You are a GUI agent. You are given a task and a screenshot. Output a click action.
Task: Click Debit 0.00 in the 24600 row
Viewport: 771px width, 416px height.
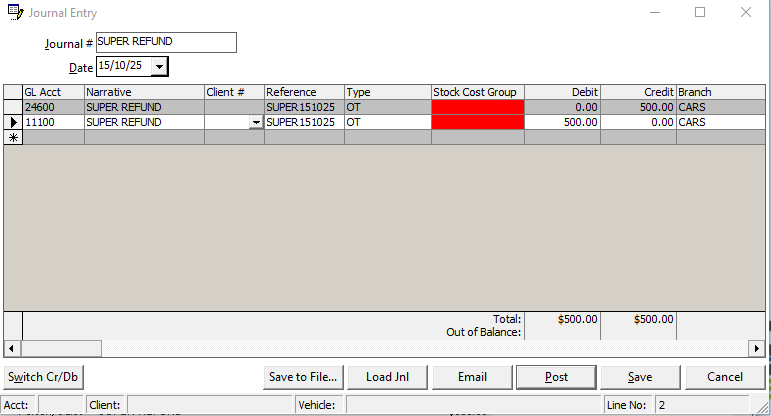coord(563,107)
